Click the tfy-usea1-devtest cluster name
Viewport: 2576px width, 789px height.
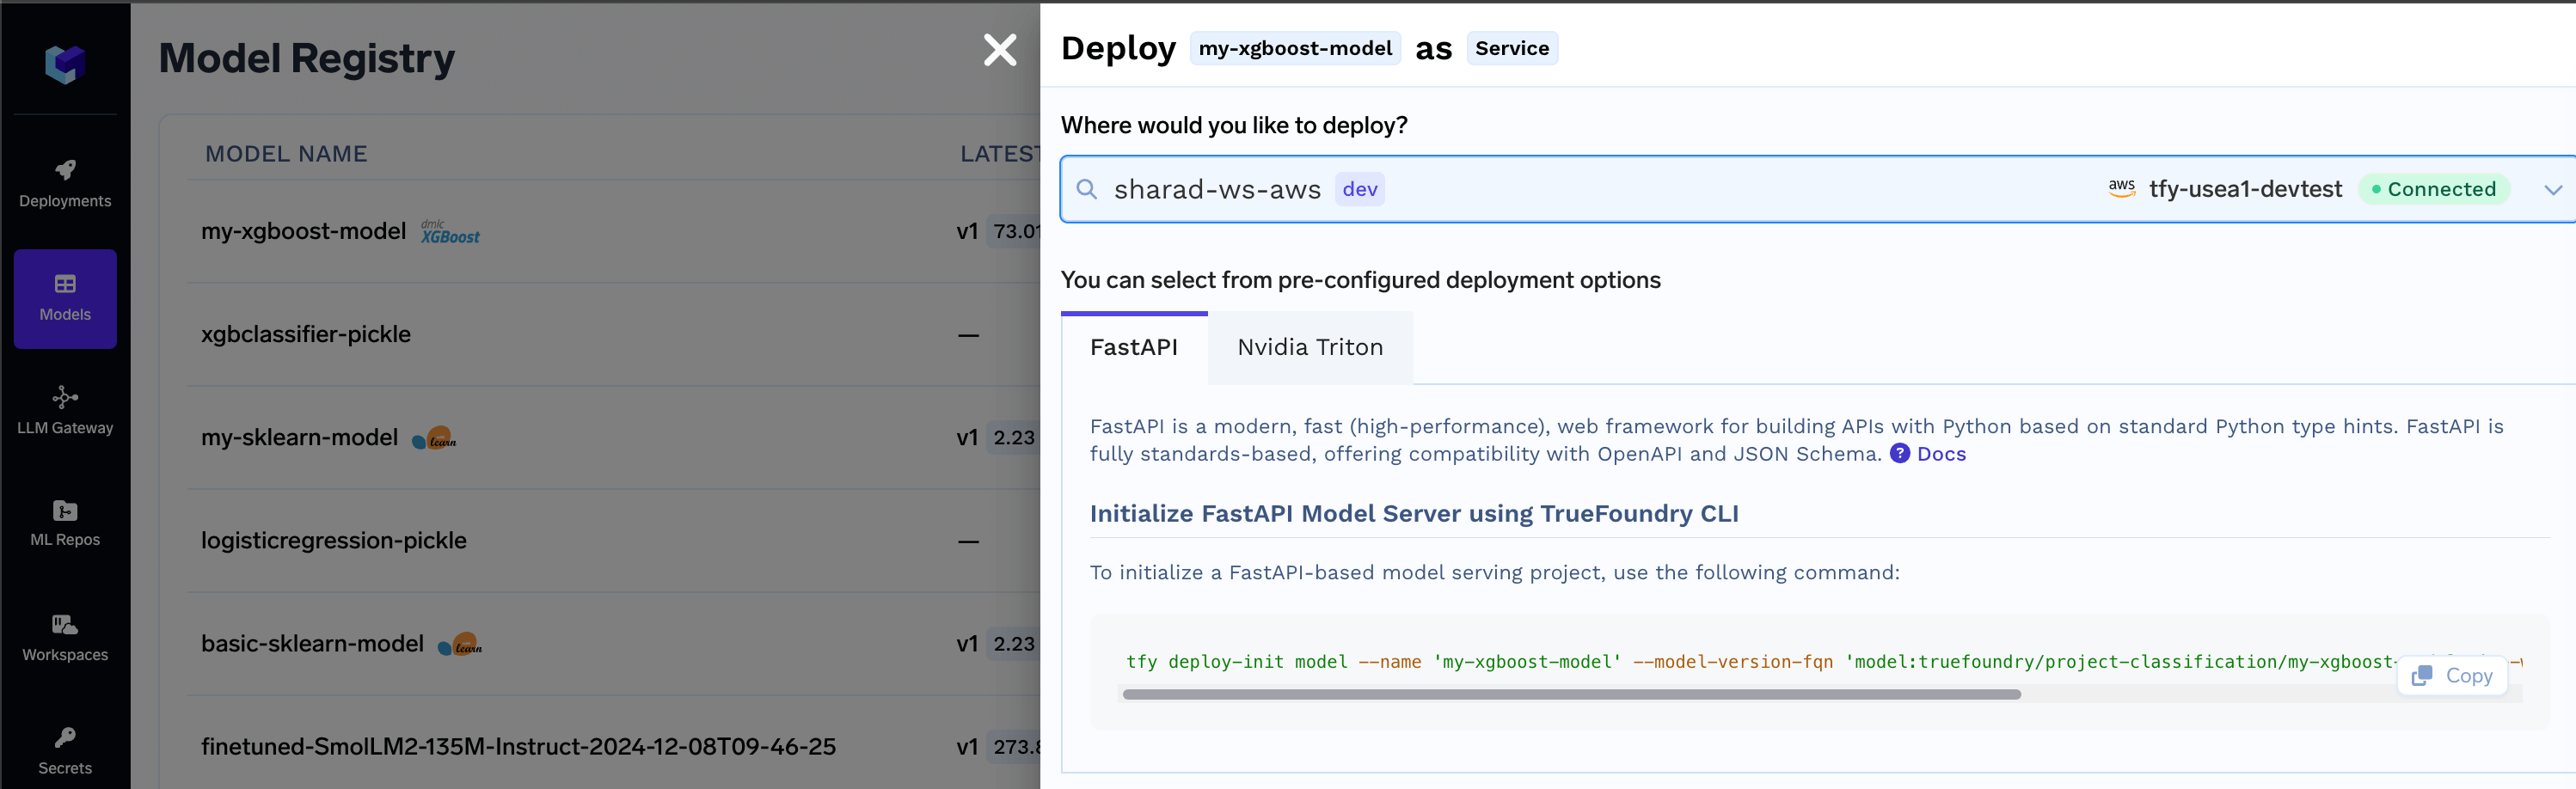click(x=2245, y=189)
